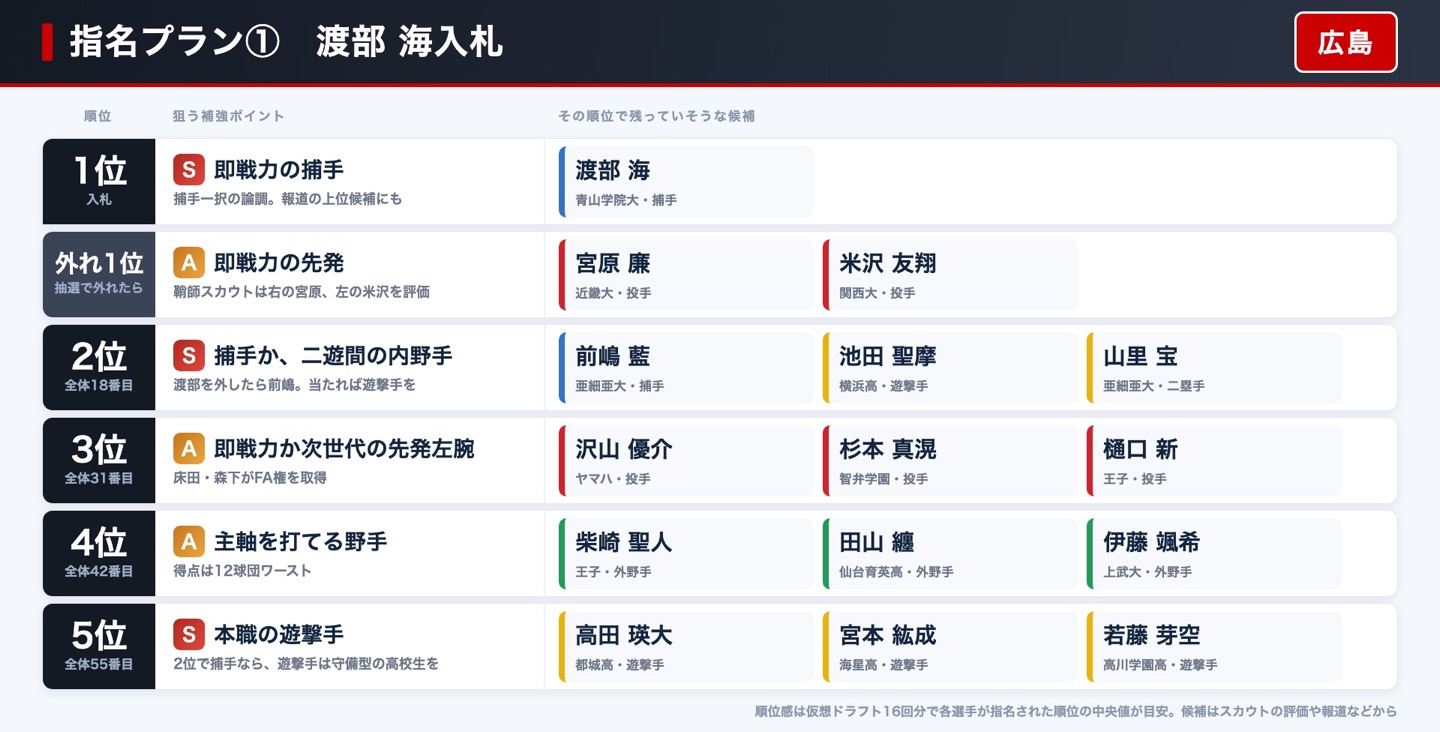
Task: Select the 3位 全体31番目 rank tile
Action: (x=99, y=461)
